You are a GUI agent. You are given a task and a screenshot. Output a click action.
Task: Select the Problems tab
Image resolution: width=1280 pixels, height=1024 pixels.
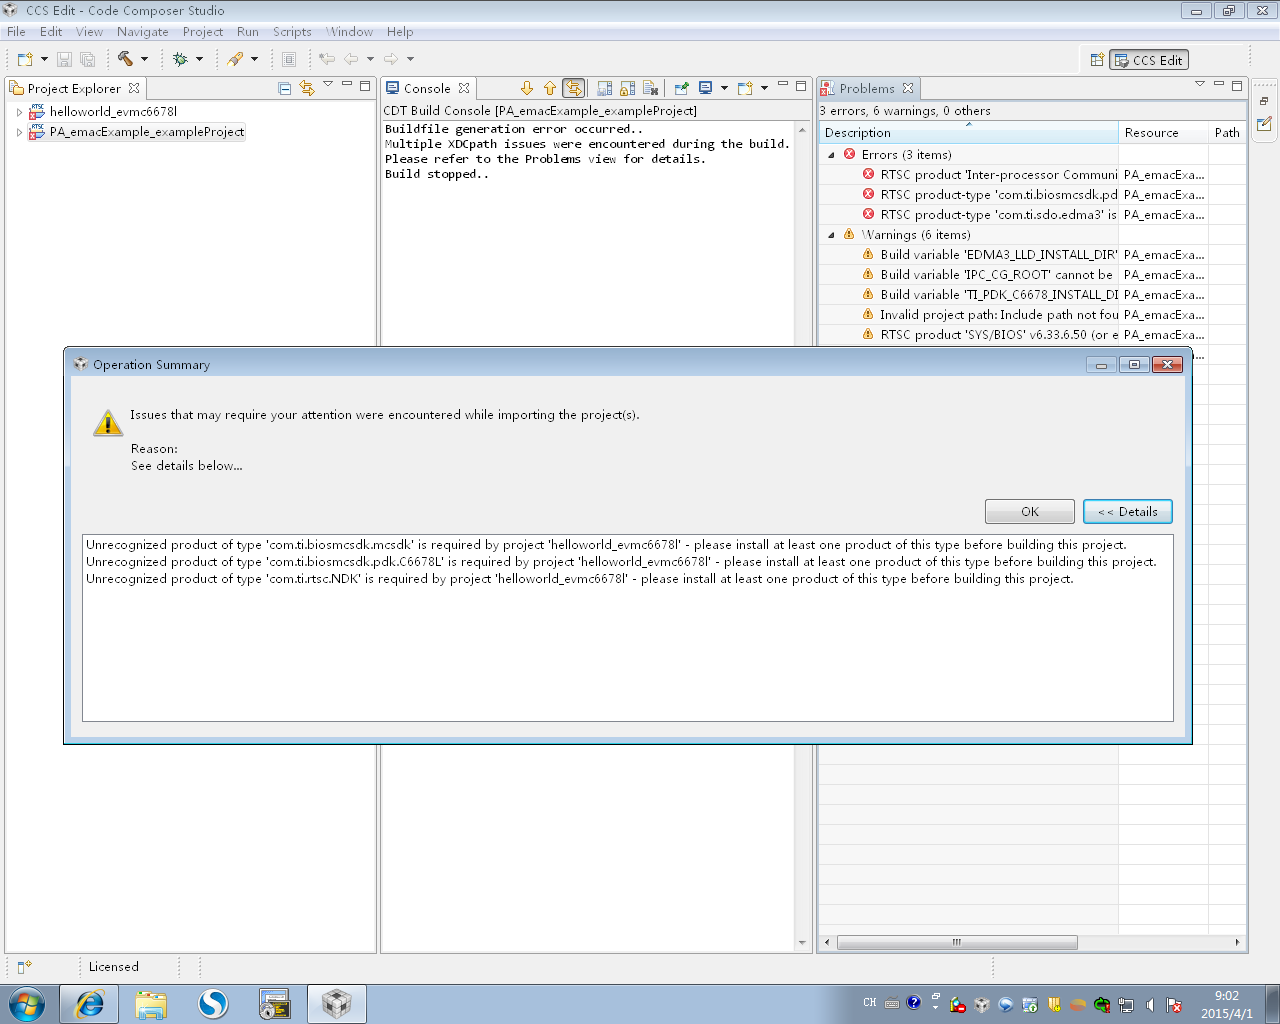click(x=867, y=89)
